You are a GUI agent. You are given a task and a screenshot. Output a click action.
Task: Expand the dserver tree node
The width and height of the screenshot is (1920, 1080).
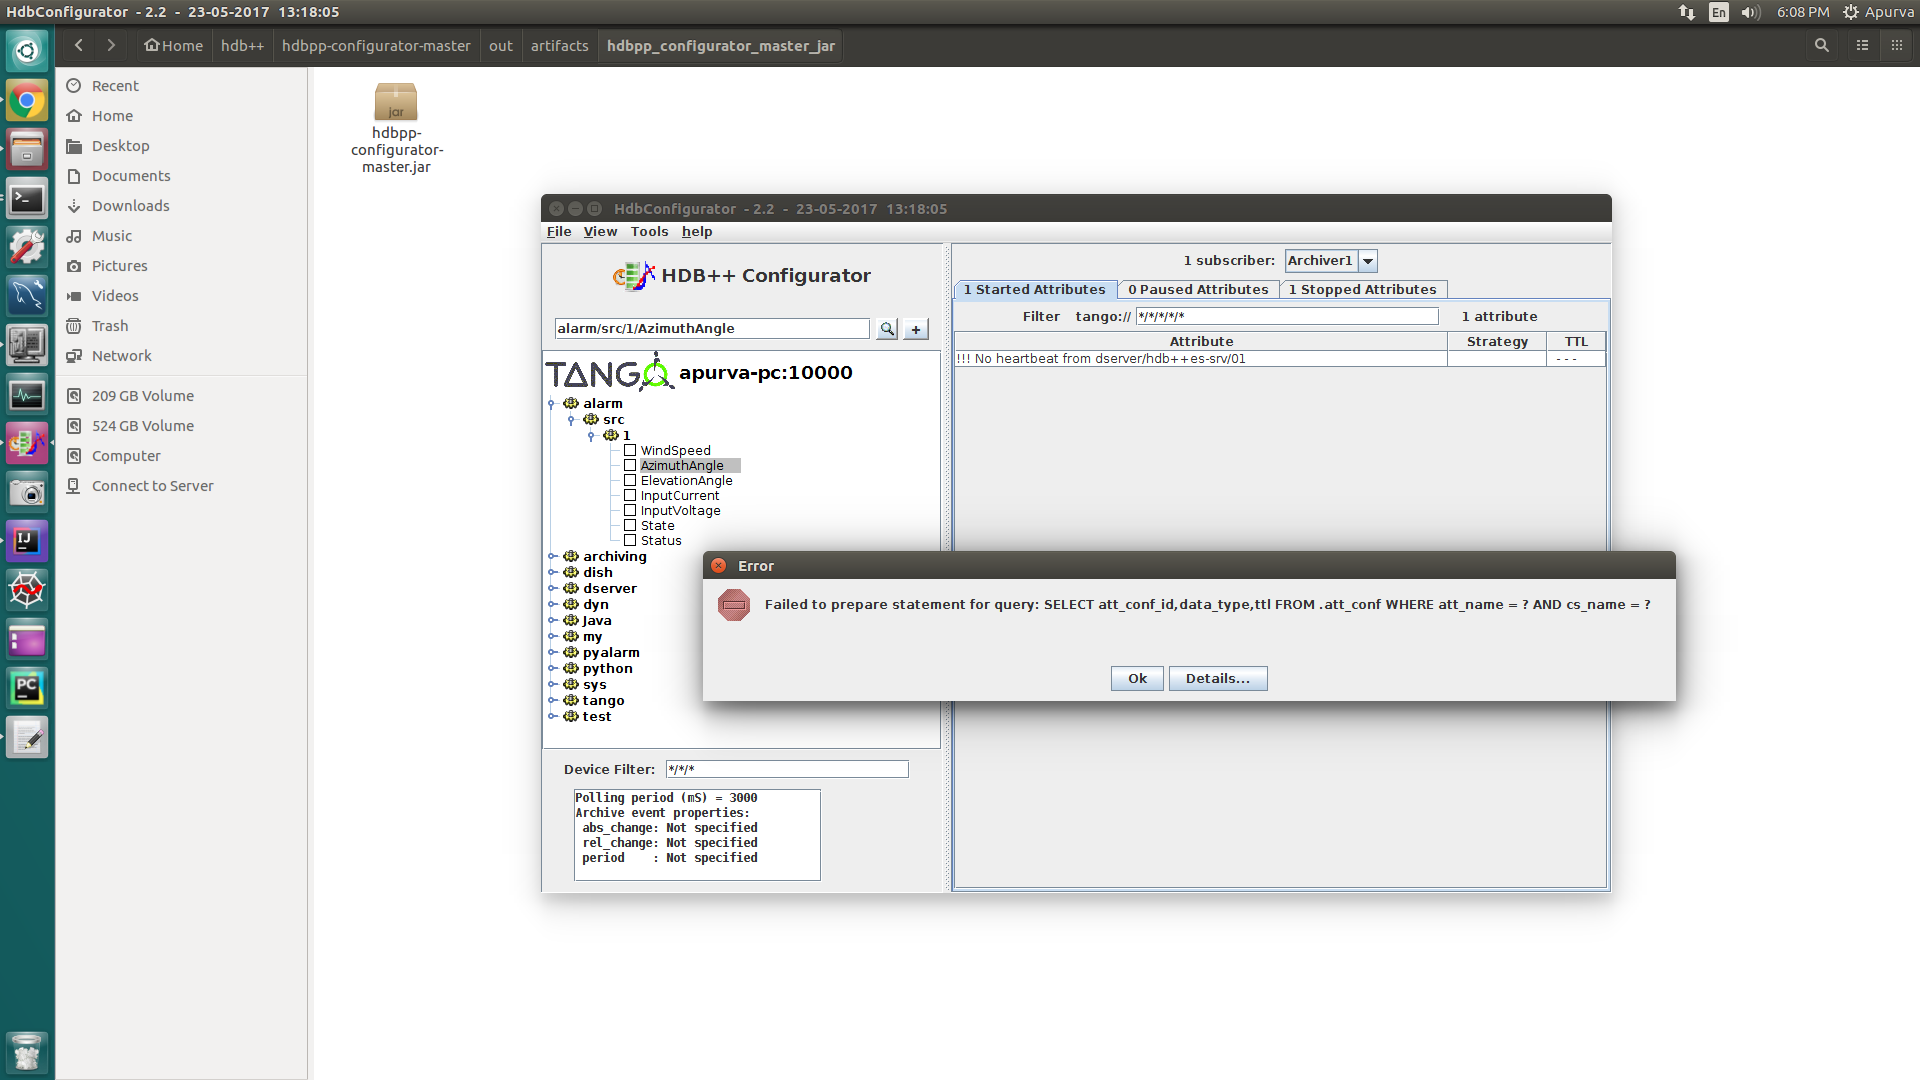click(552, 588)
